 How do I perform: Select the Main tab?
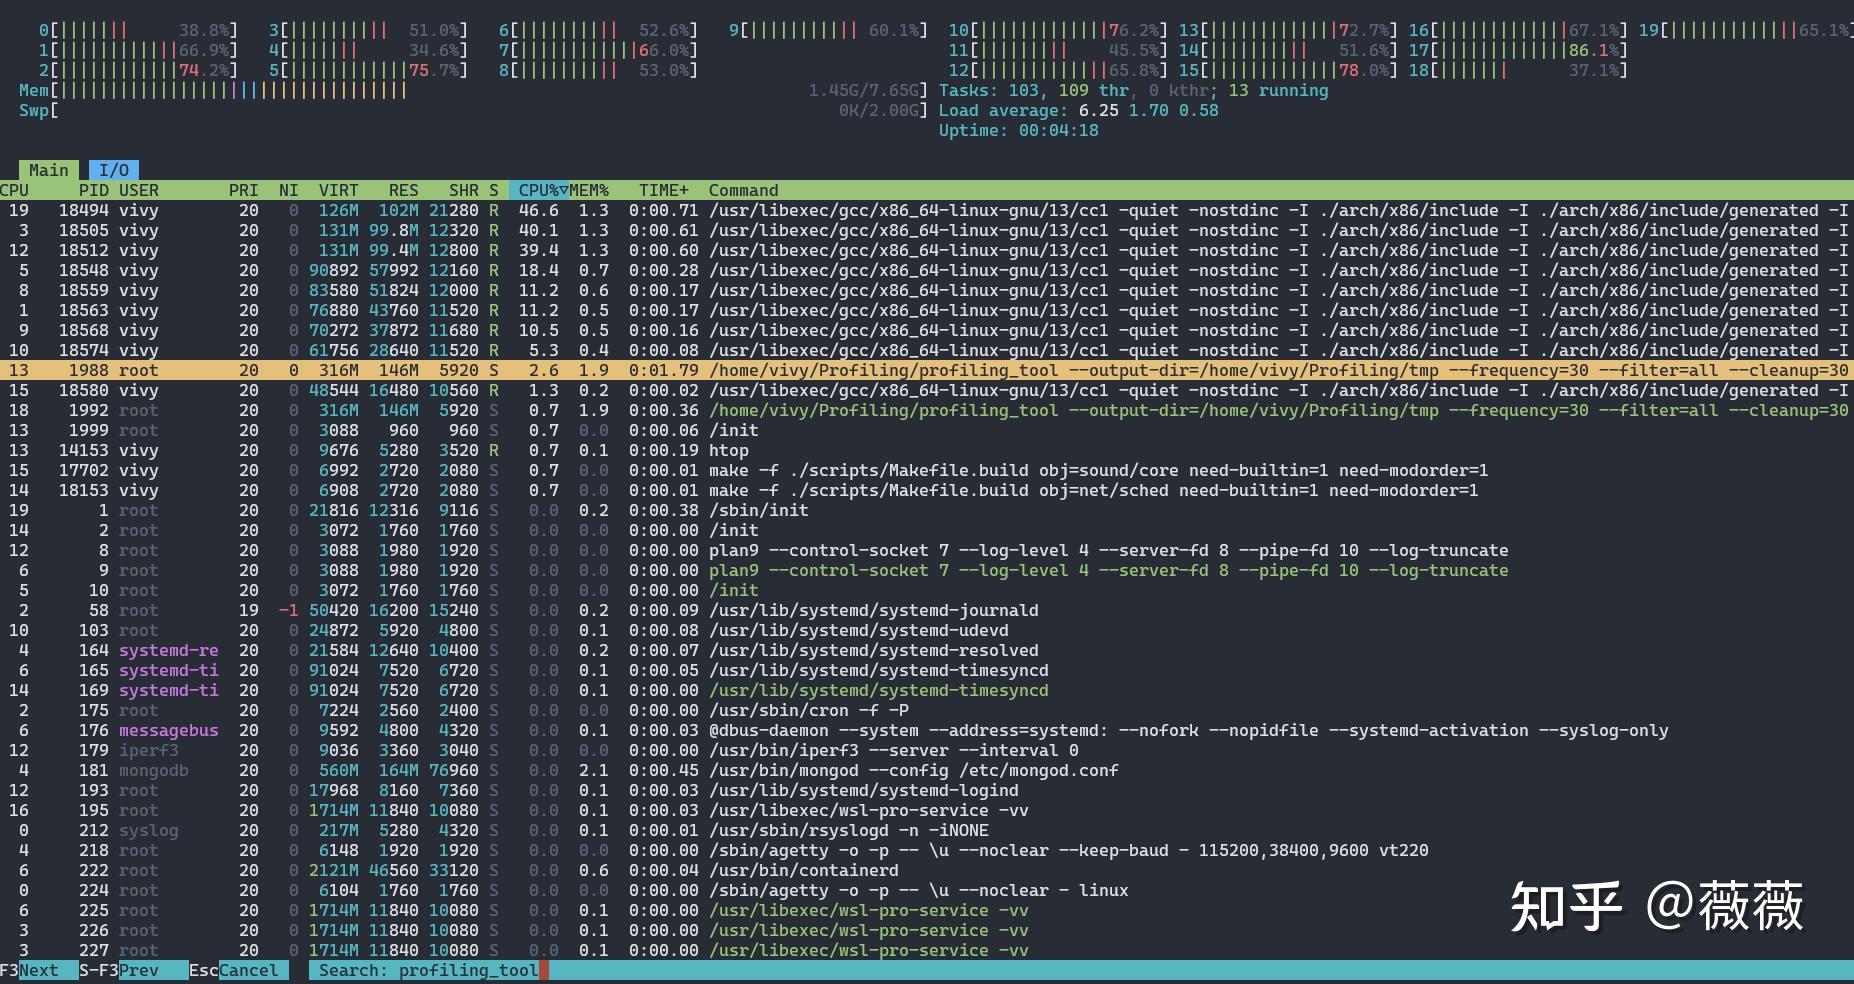pos(48,170)
